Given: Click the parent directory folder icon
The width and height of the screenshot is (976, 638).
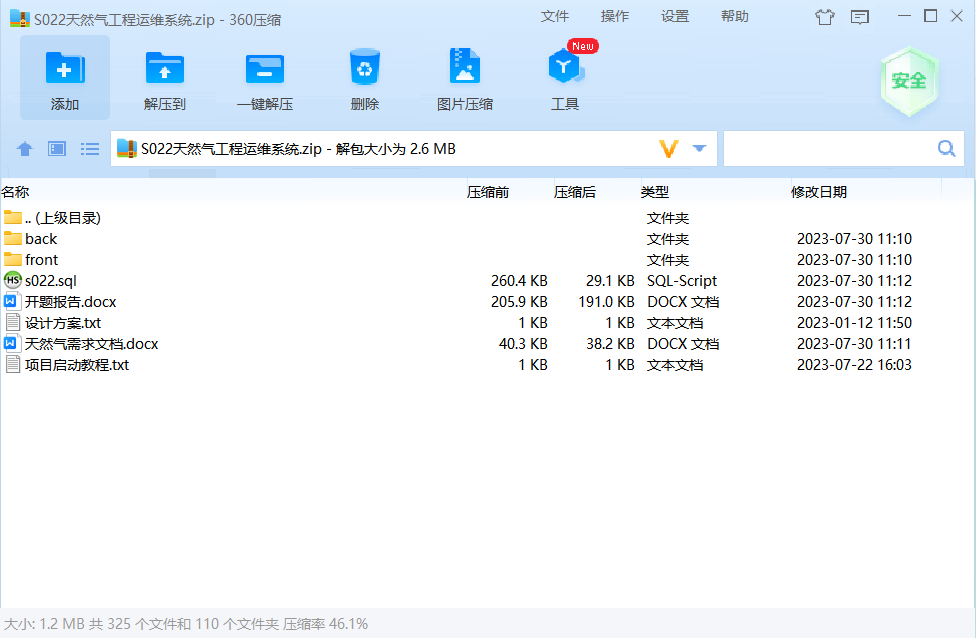Looking at the screenshot, I should [x=12, y=217].
